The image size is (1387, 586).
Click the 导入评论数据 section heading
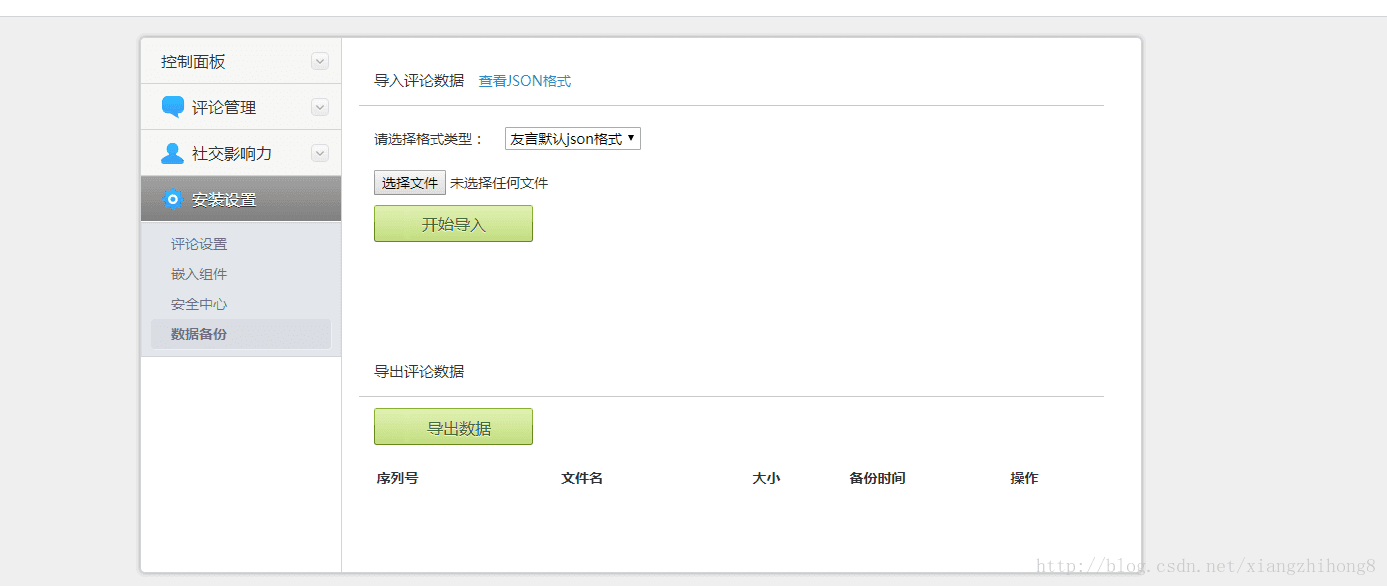[419, 81]
